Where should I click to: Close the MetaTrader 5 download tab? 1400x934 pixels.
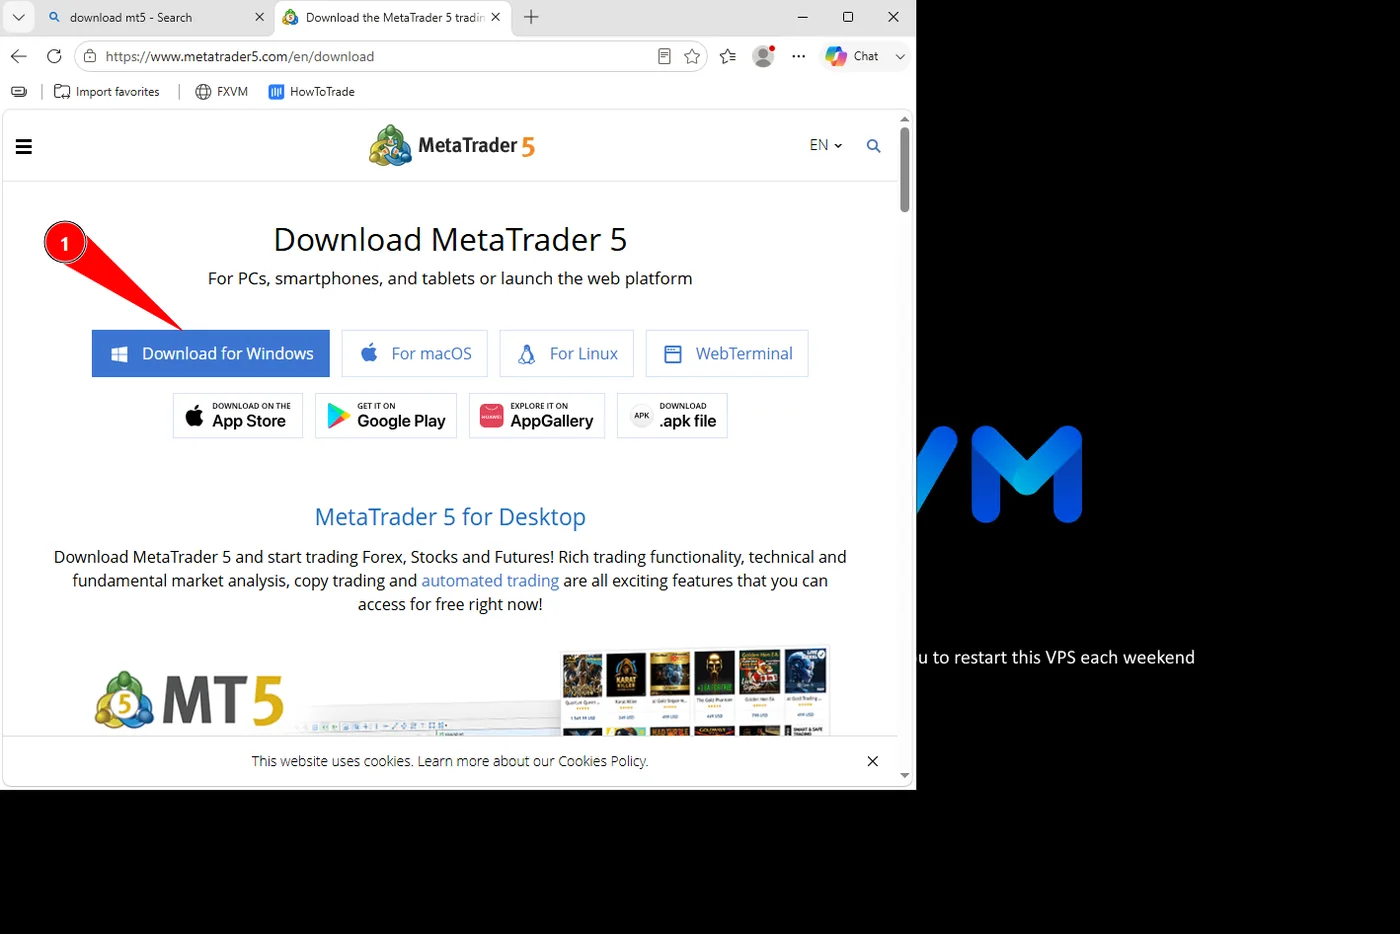point(496,17)
